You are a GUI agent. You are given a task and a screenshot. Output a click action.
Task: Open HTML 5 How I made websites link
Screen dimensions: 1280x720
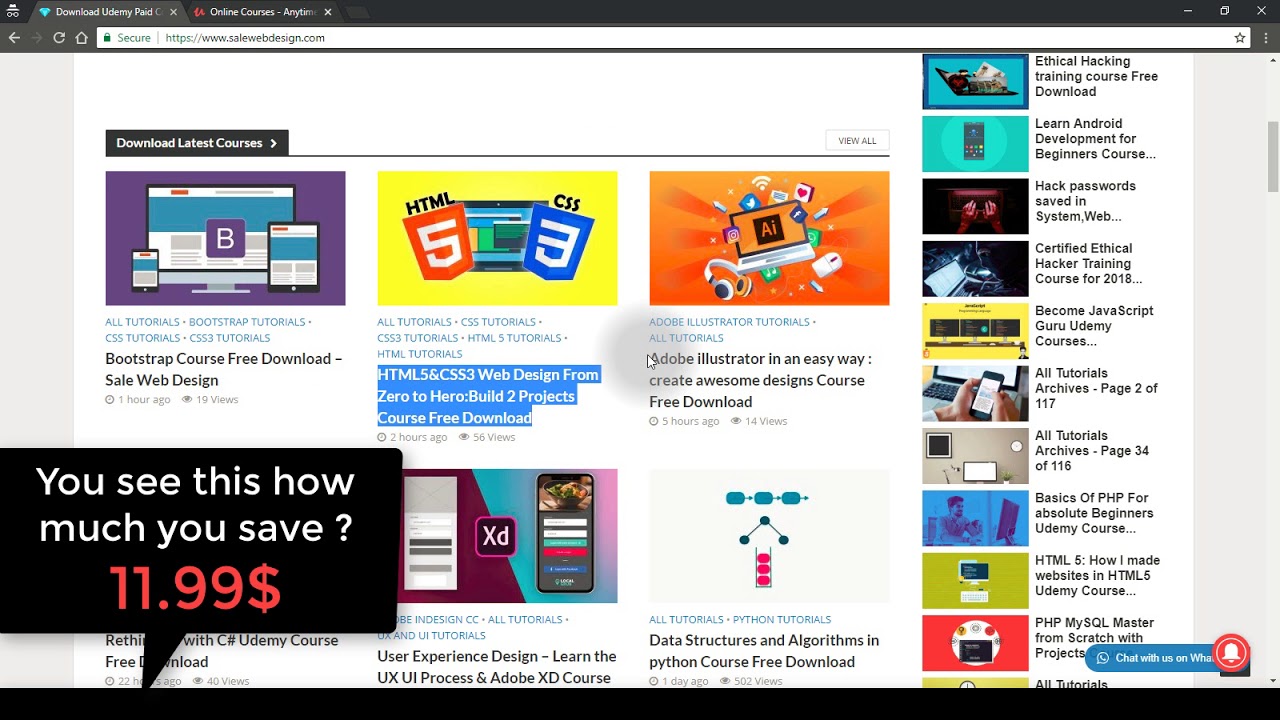[1097, 576]
